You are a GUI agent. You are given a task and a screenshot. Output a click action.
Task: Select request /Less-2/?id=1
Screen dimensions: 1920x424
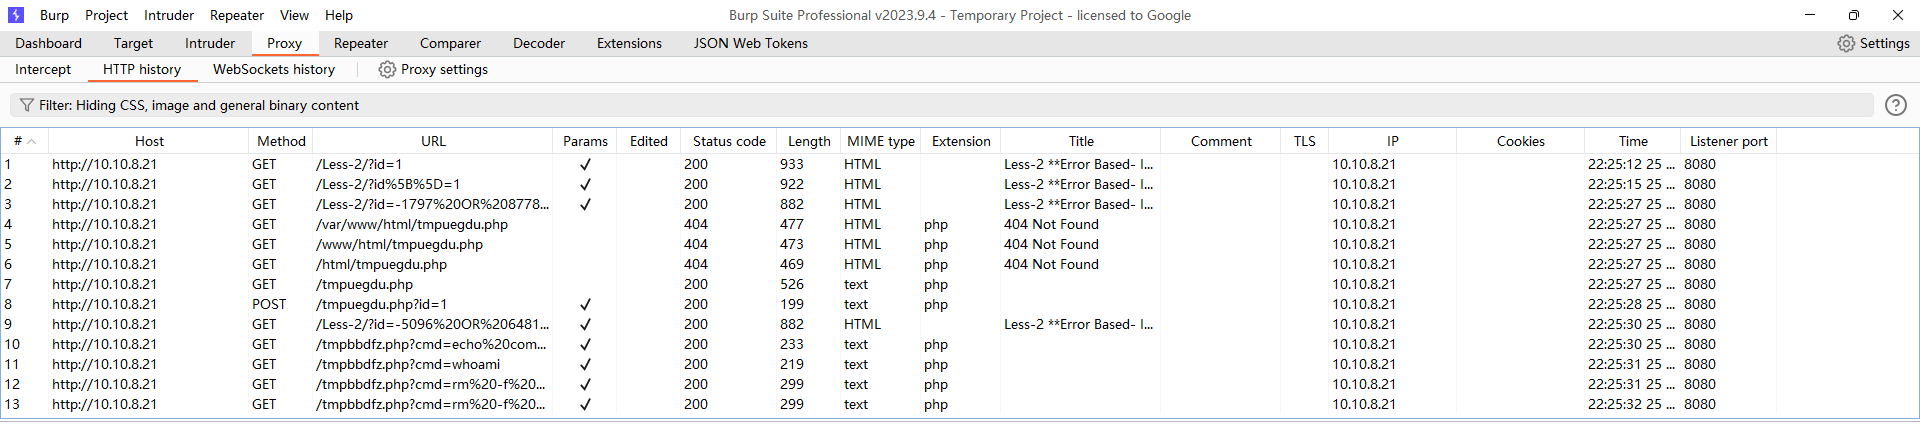[359, 164]
